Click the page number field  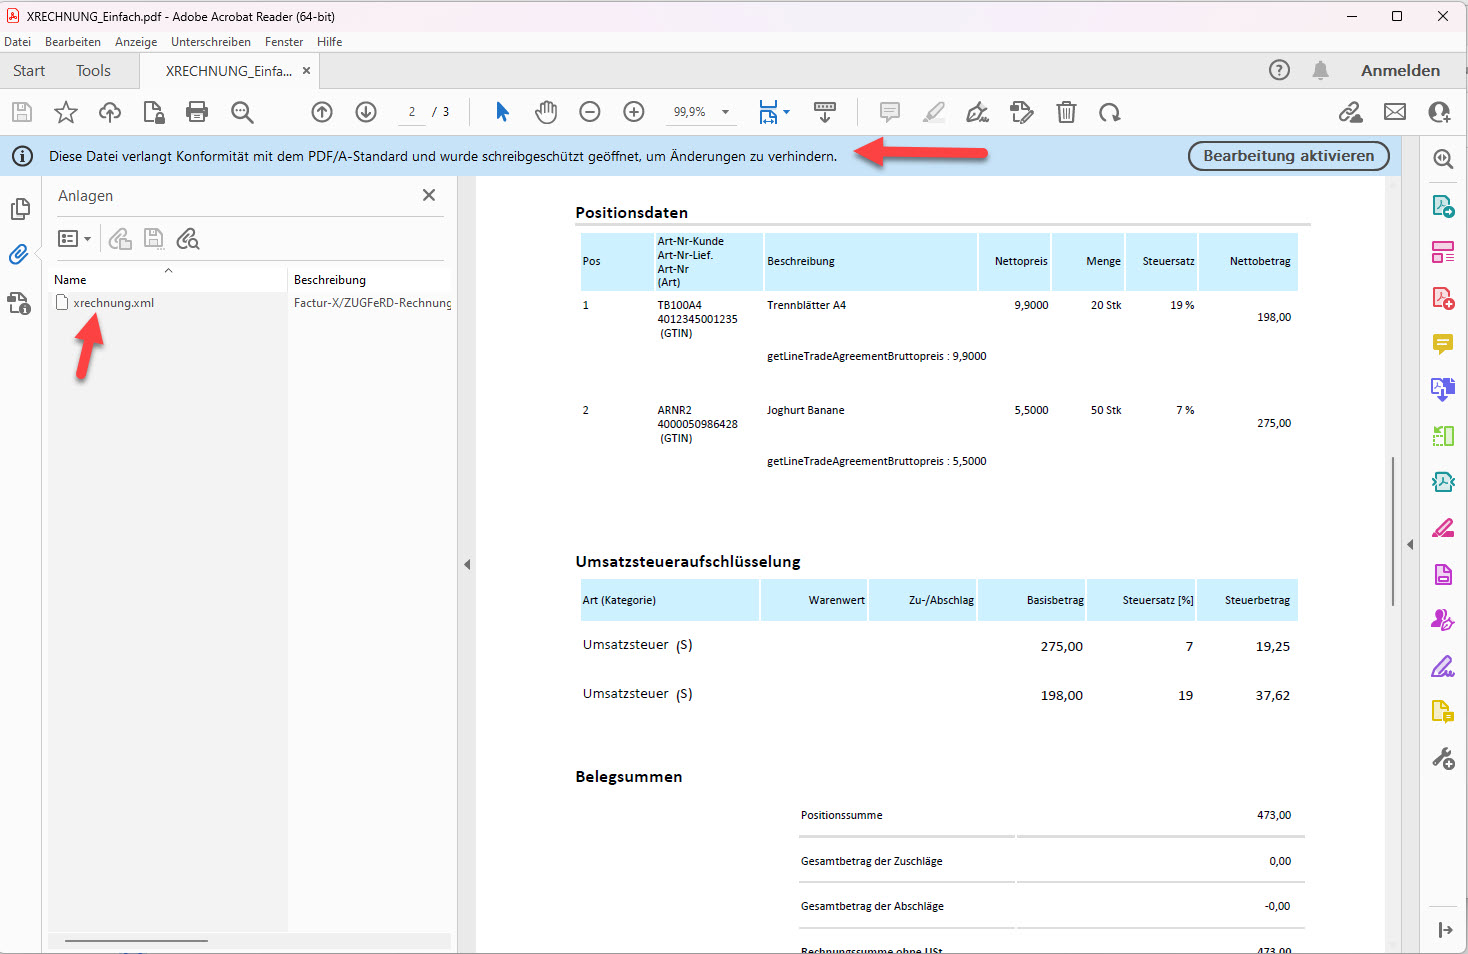coord(412,112)
